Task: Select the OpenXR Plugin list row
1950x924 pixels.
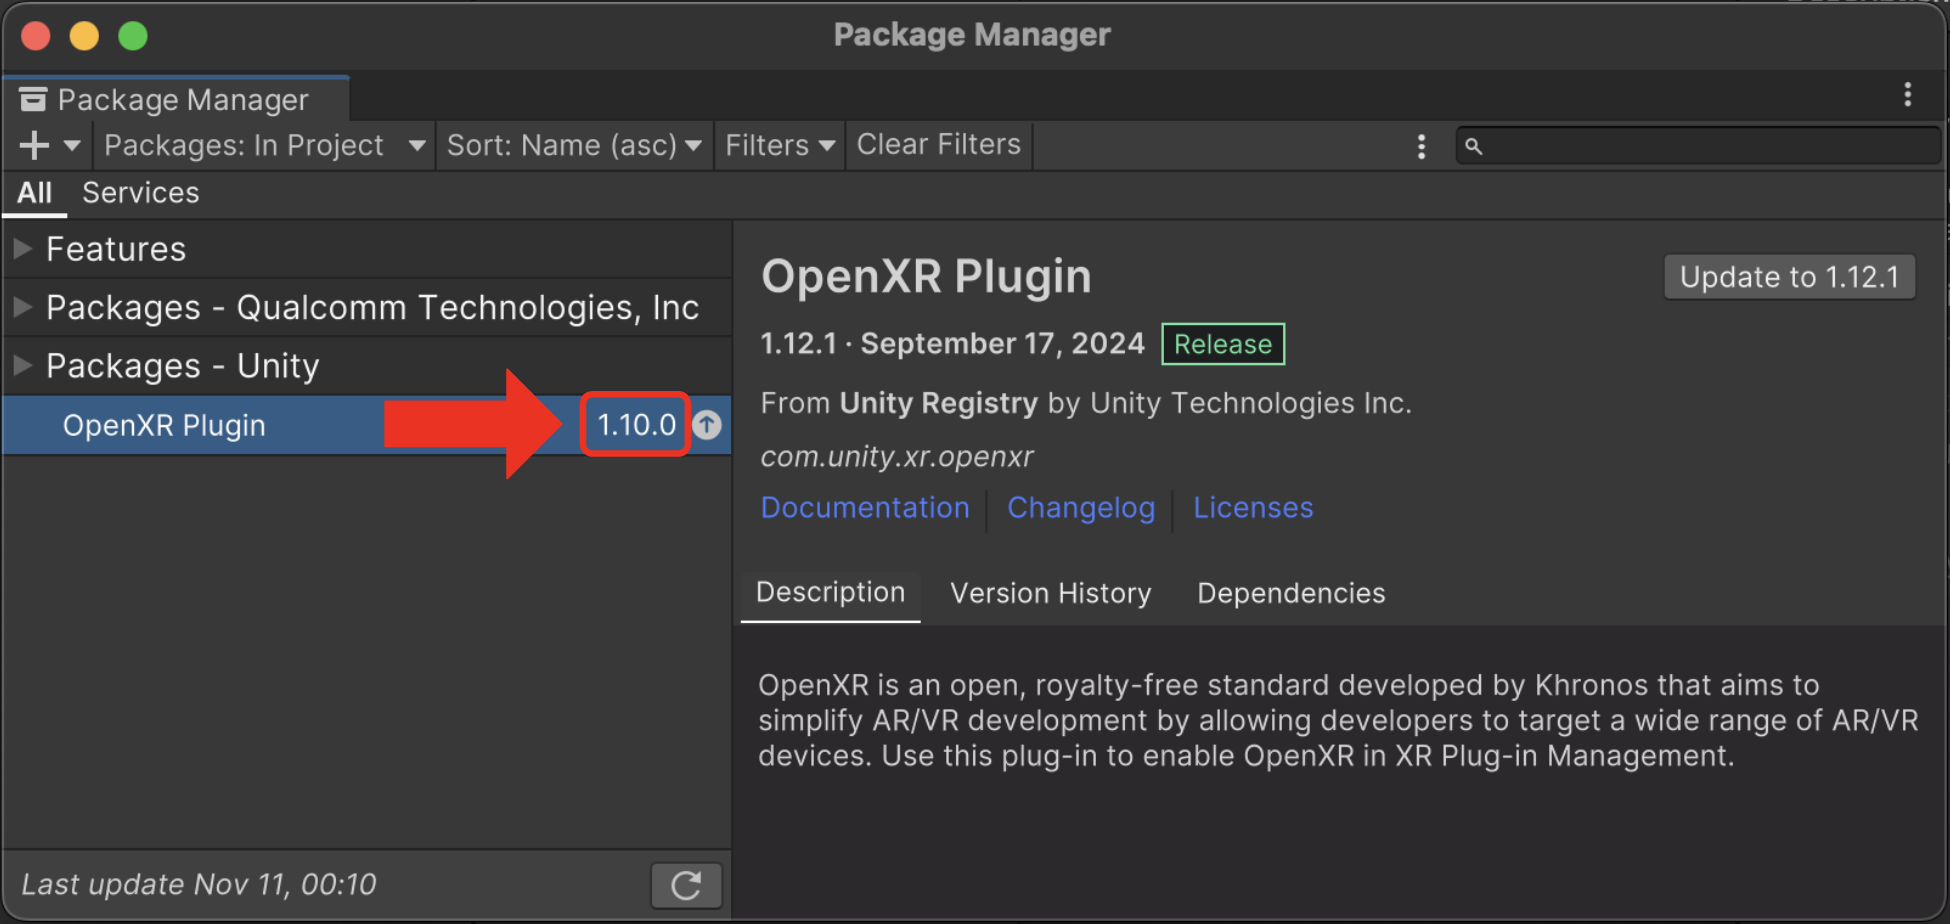Action: click(367, 425)
